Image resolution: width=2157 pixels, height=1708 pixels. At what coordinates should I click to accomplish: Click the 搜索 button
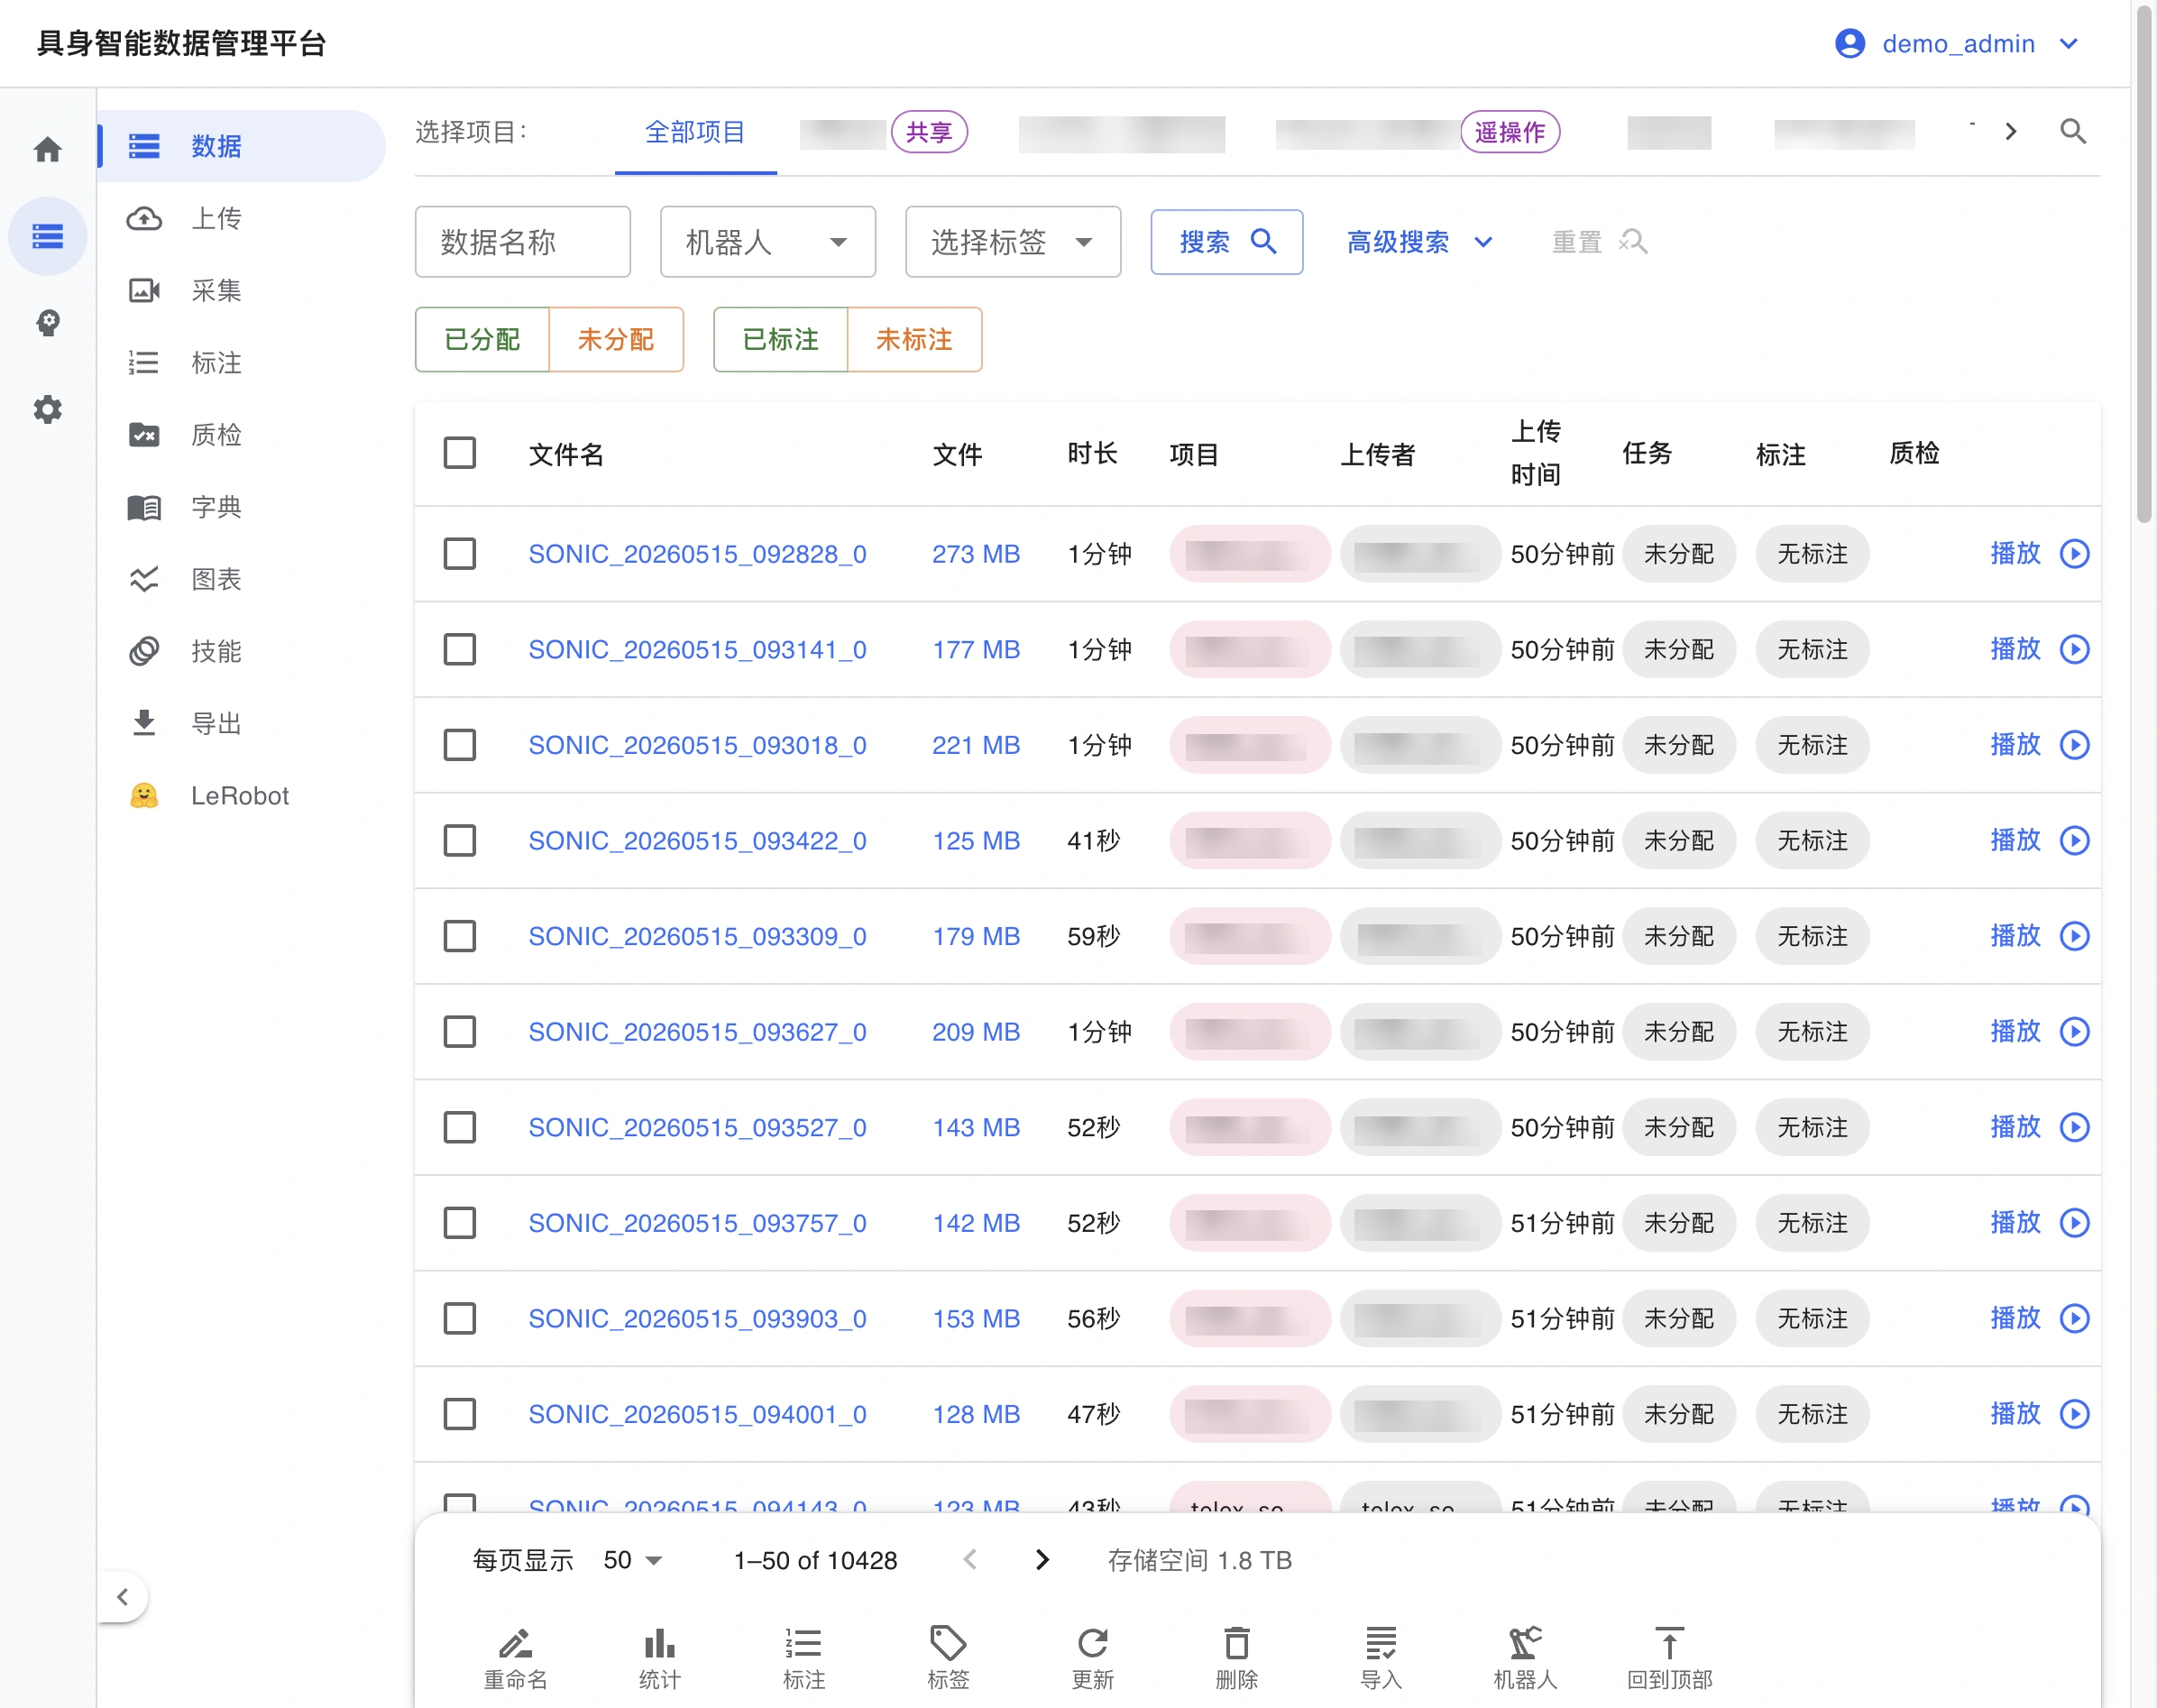tap(1227, 242)
